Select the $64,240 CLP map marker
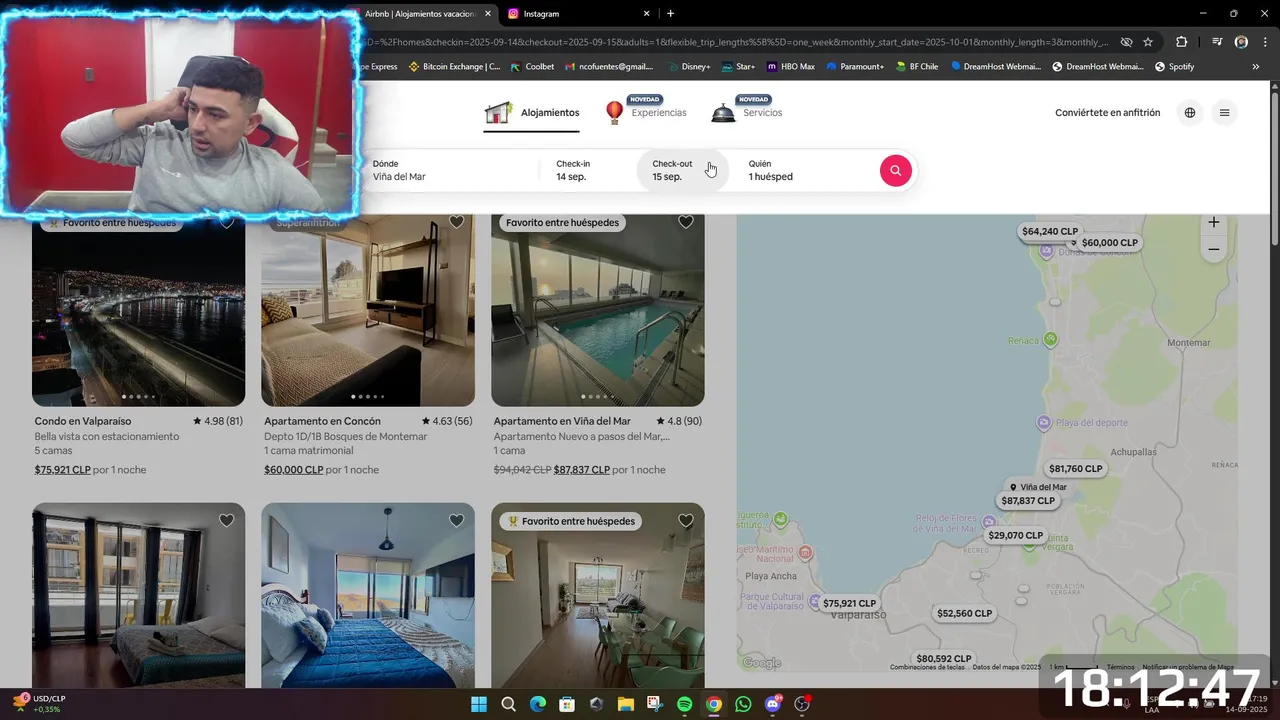 tap(1049, 231)
